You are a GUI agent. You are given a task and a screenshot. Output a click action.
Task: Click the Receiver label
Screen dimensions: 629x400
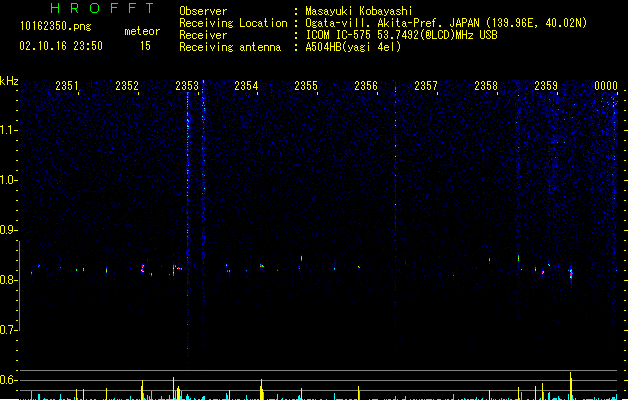(203, 35)
